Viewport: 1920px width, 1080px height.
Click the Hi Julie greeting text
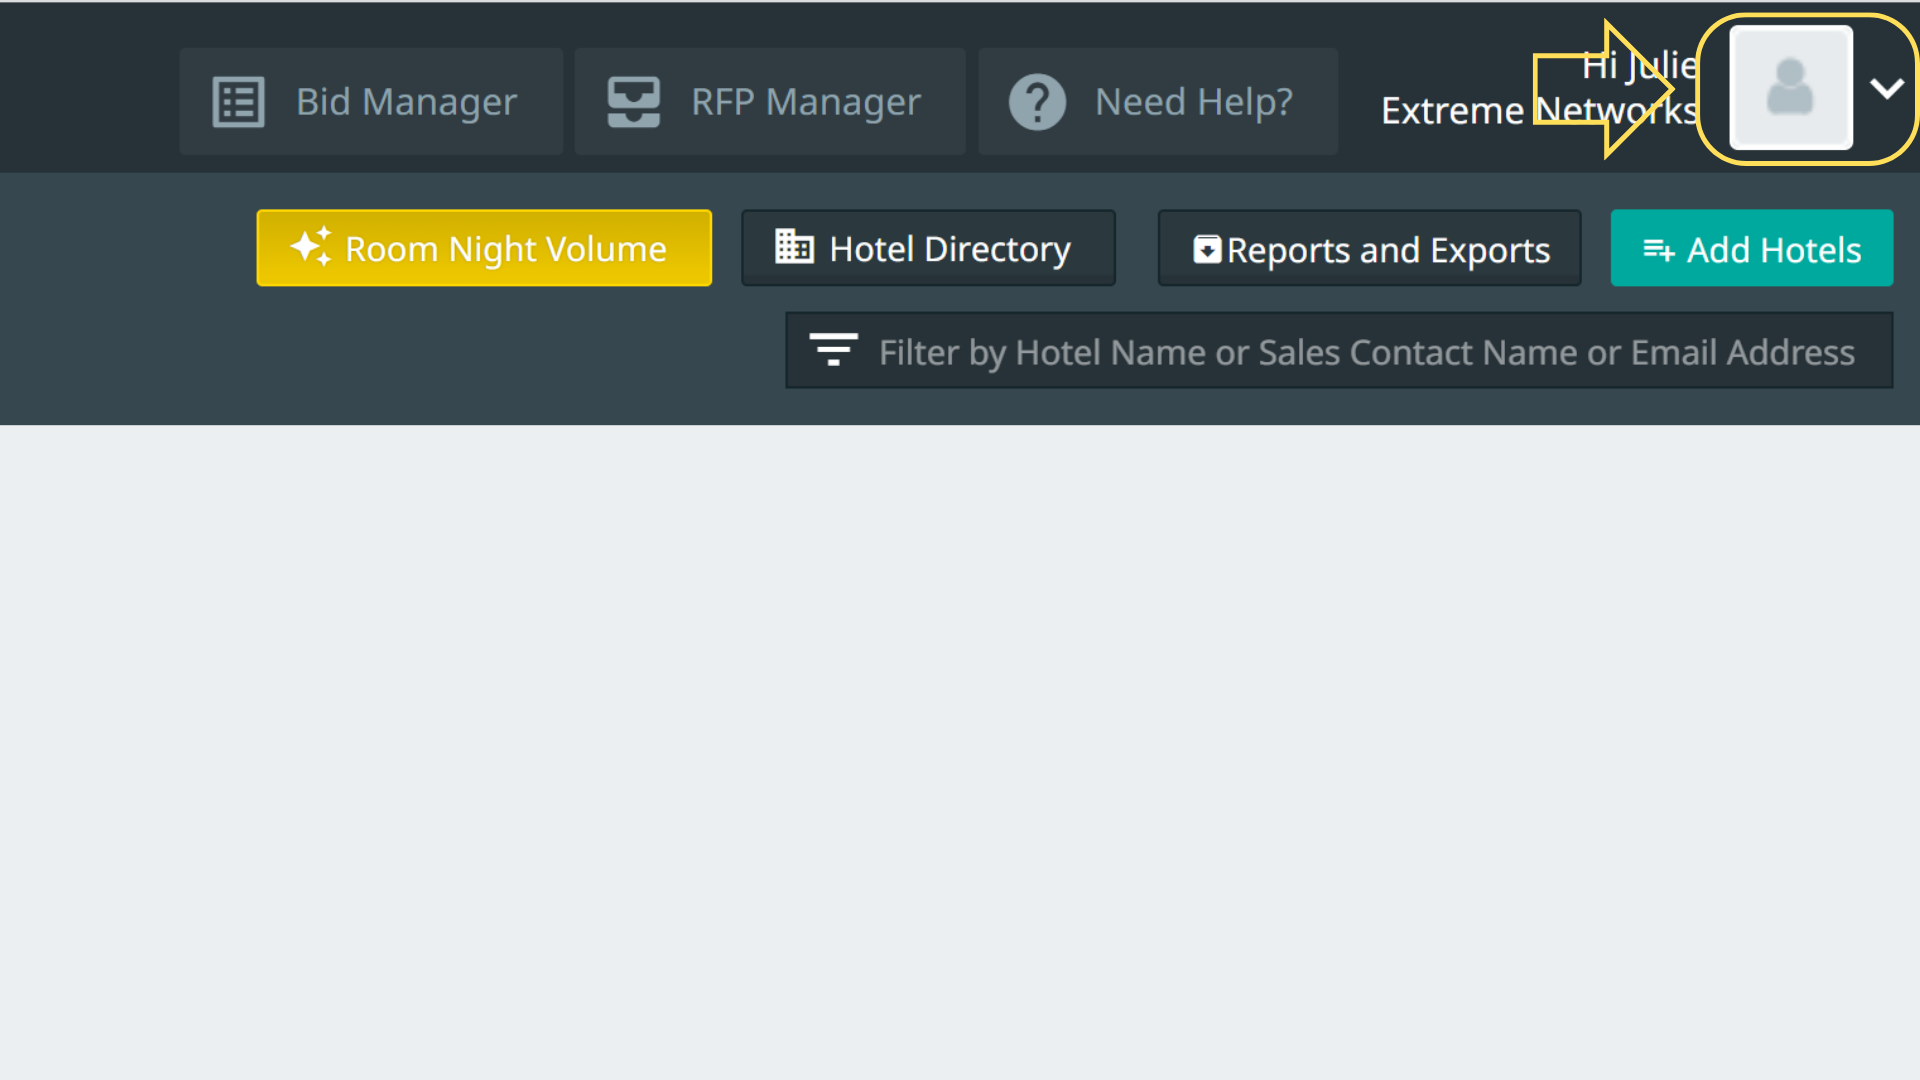[1639, 66]
